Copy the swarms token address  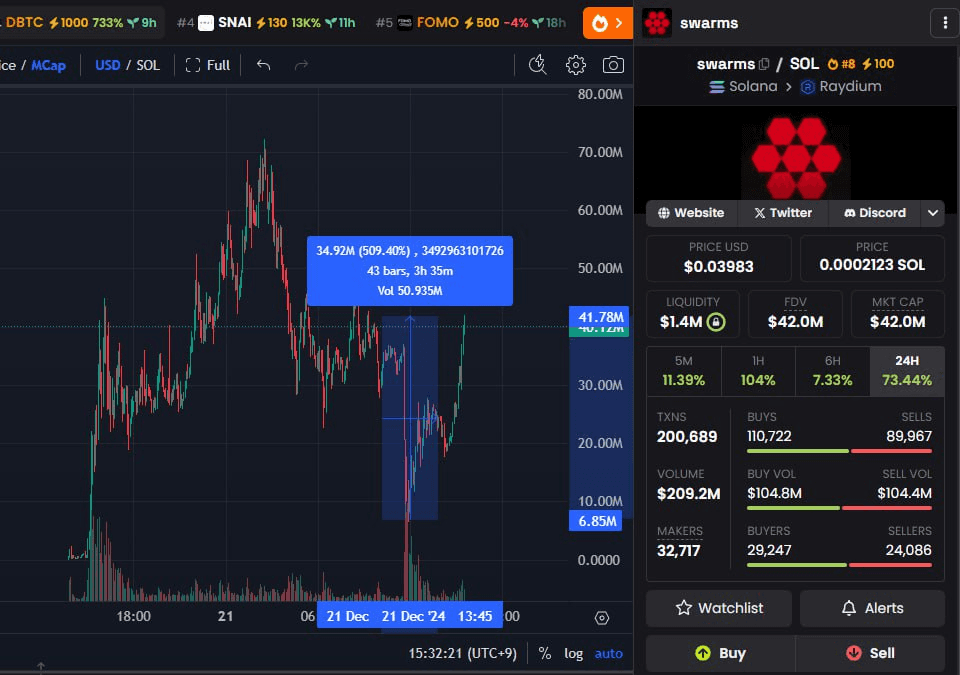pos(763,64)
